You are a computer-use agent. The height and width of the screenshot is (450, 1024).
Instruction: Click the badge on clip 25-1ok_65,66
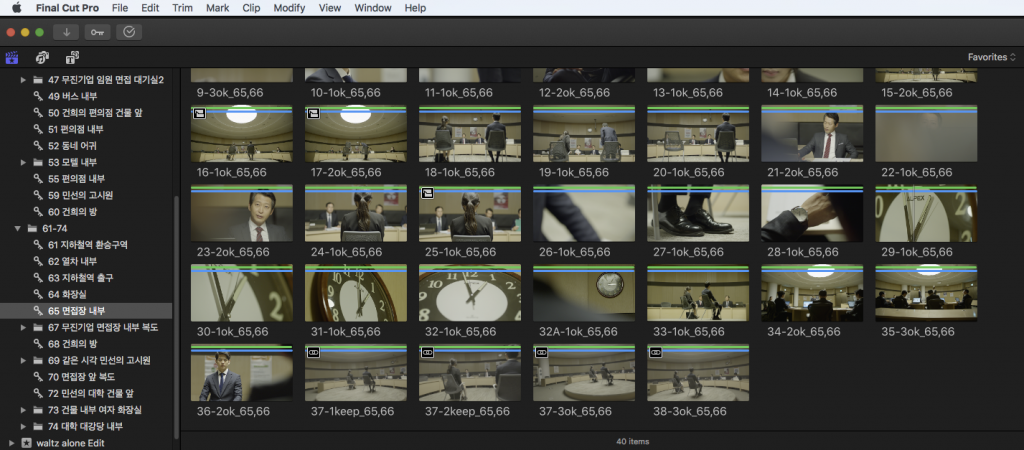[427, 194]
